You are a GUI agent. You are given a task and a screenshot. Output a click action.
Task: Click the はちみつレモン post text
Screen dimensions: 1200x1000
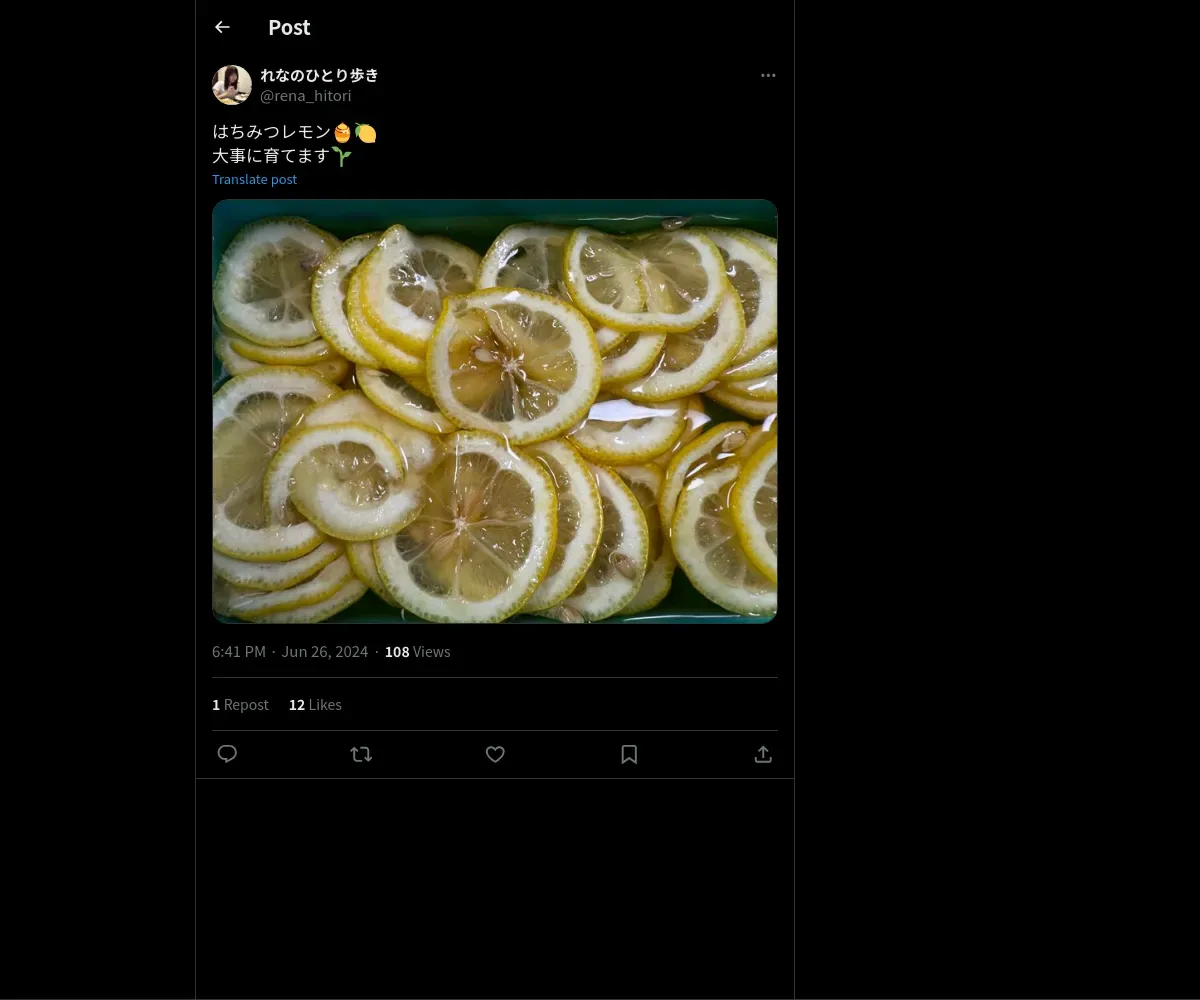271,132
